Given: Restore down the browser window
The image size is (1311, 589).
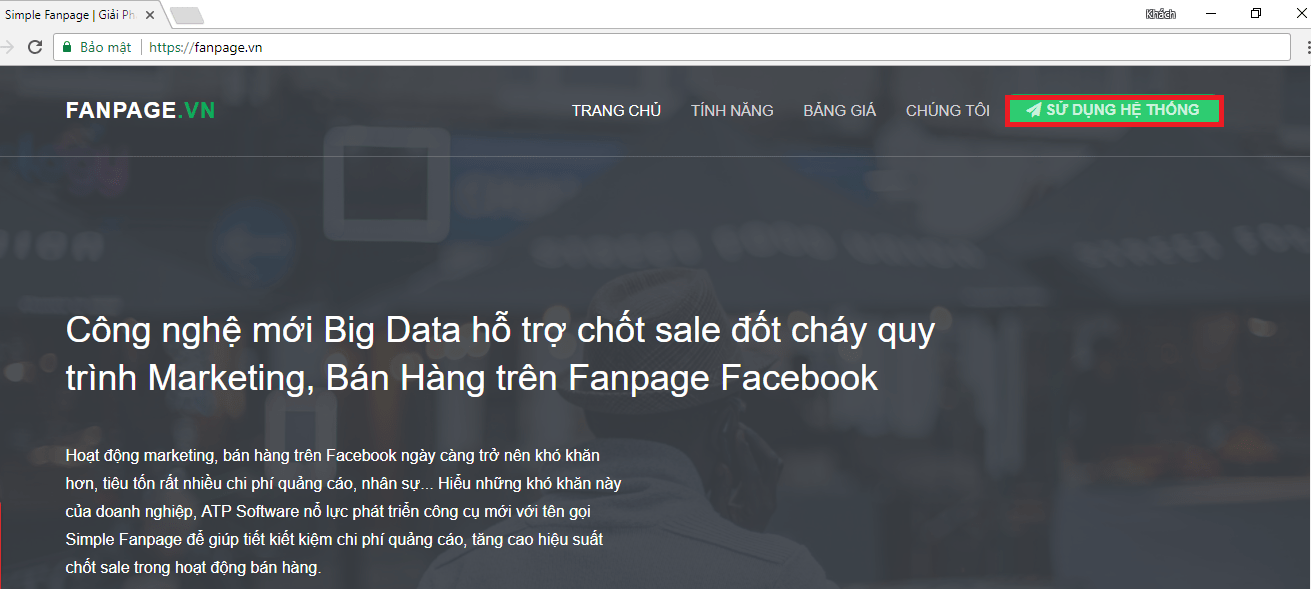Looking at the screenshot, I should 1256,14.
